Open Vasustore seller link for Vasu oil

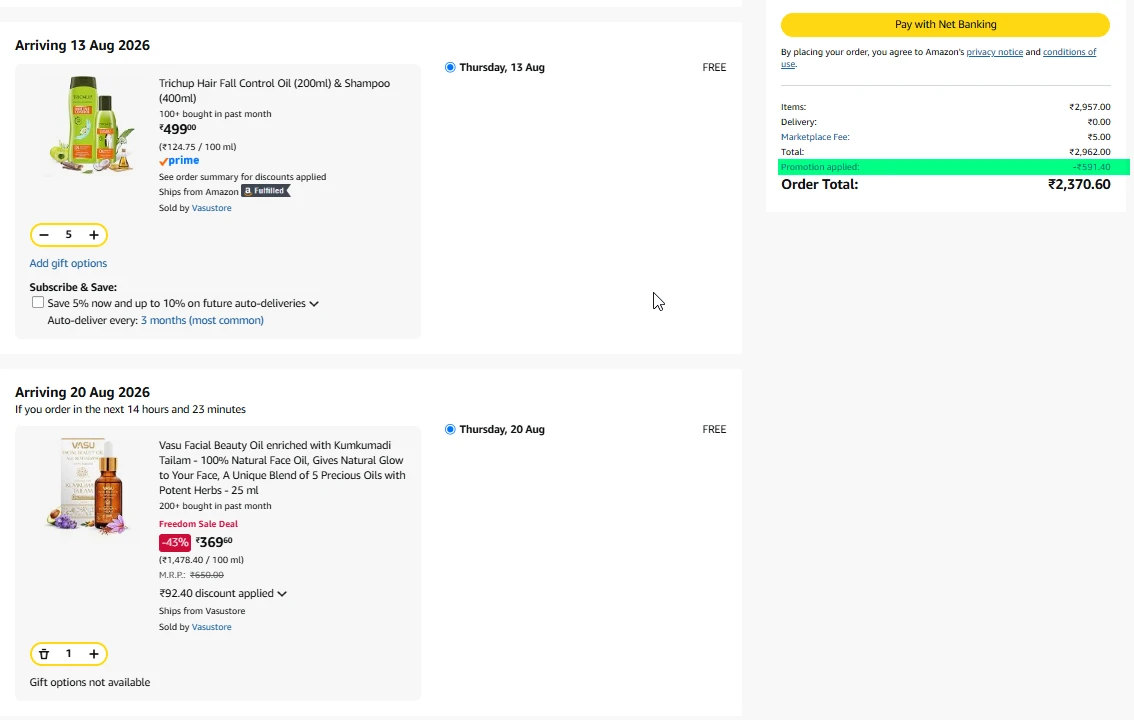[211, 627]
